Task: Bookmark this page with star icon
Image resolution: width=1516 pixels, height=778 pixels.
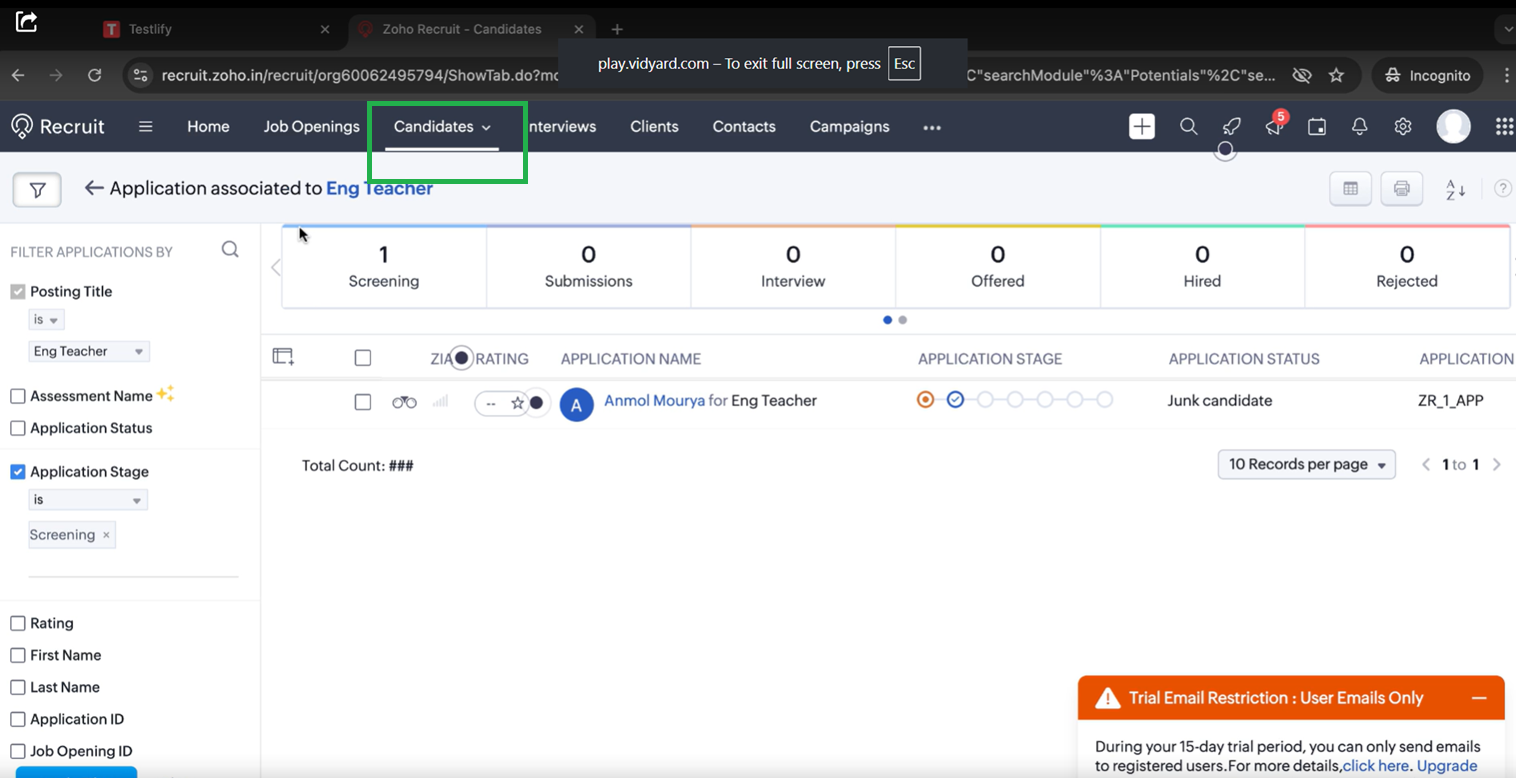Action: coord(1336,75)
